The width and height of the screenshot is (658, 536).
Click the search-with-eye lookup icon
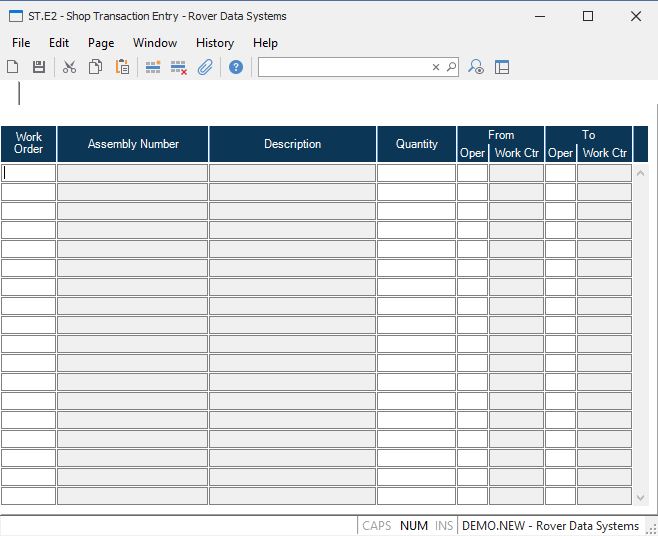[476, 67]
